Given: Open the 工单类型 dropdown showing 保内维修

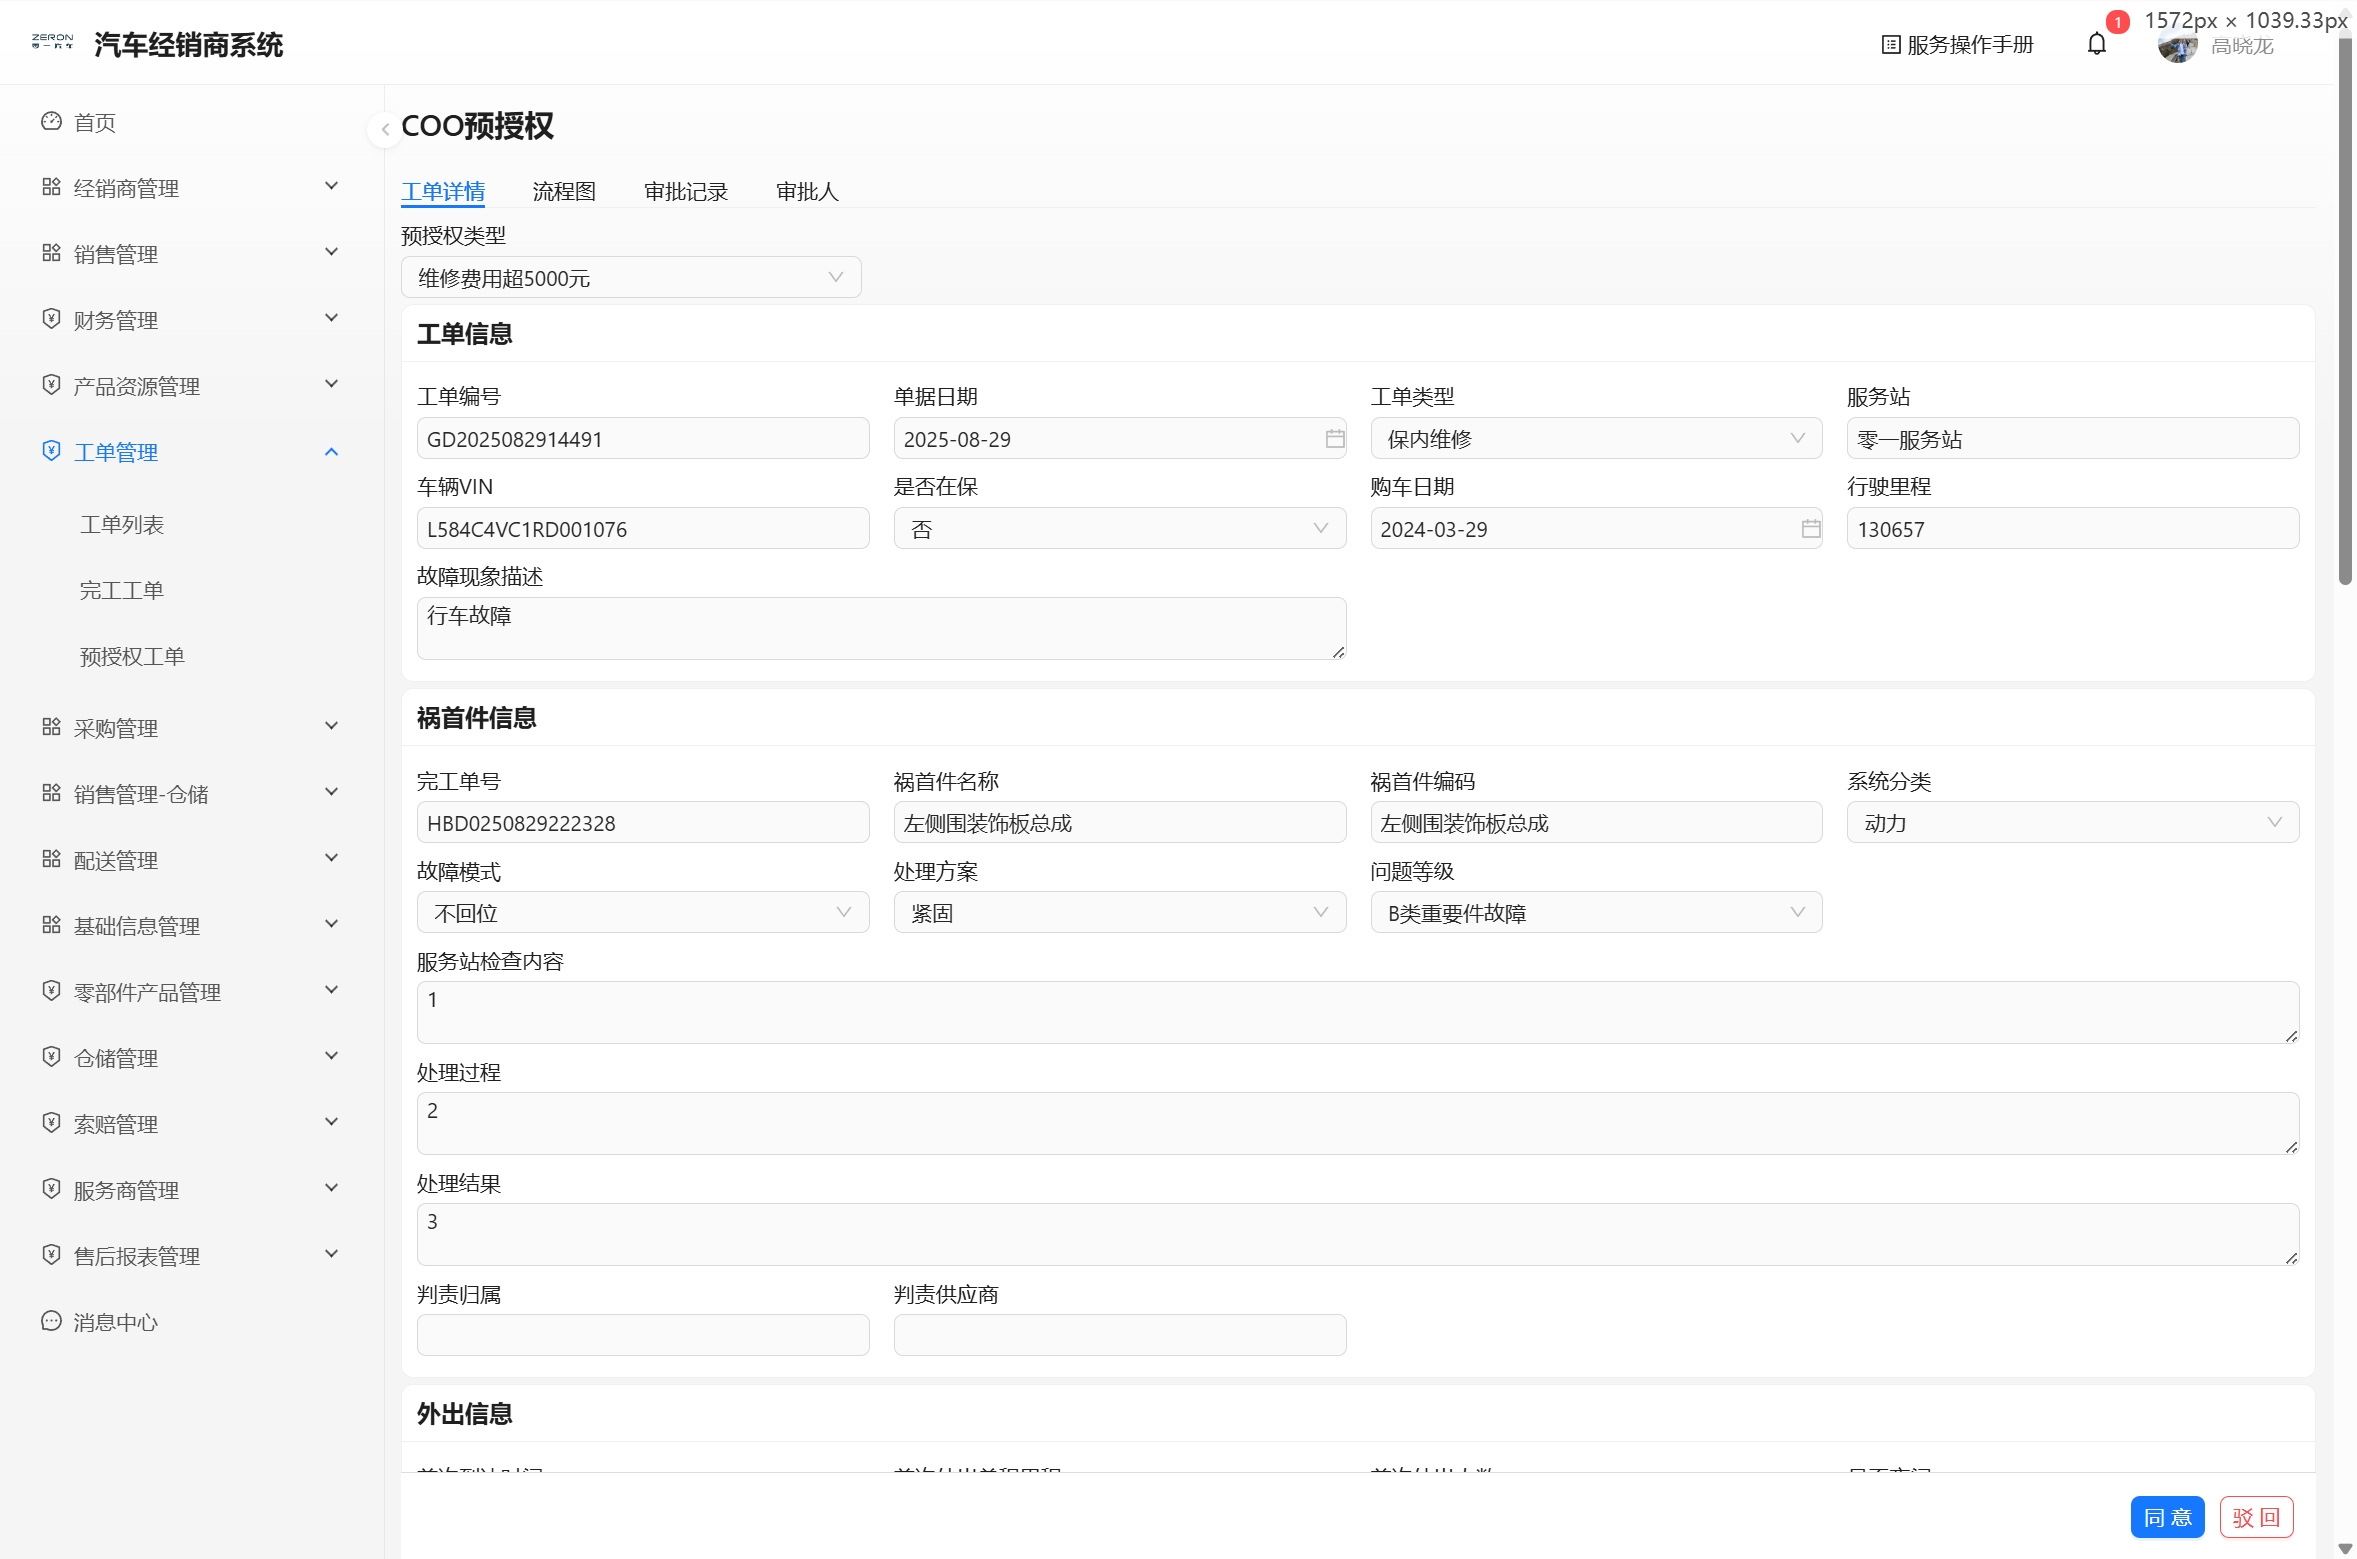Looking at the screenshot, I should tap(1596, 439).
